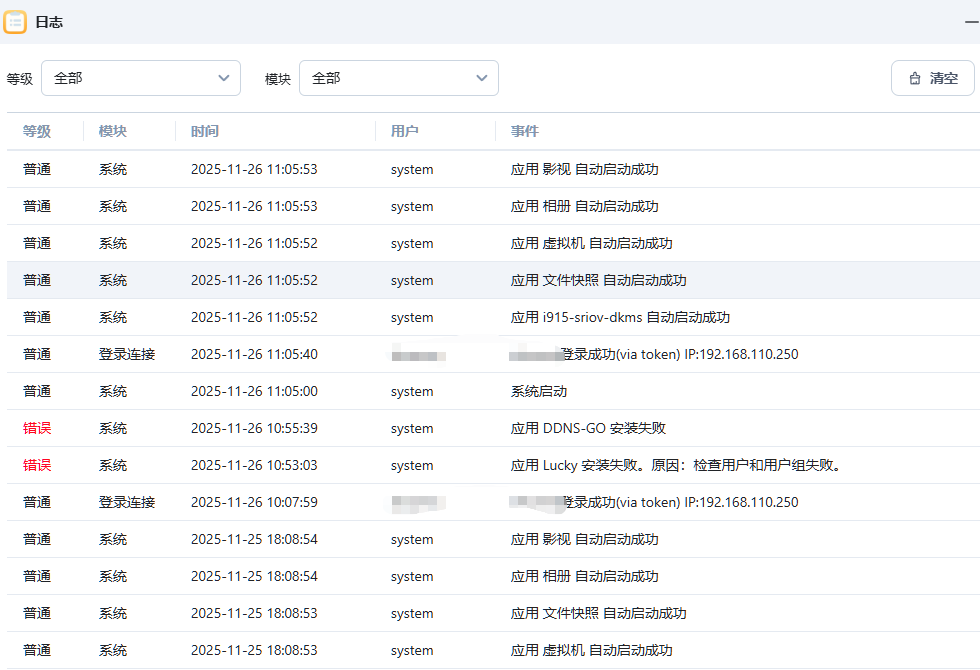Sort by the 时间 column header
Image resolution: width=980 pixels, height=670 pixels.
point(205,131)
